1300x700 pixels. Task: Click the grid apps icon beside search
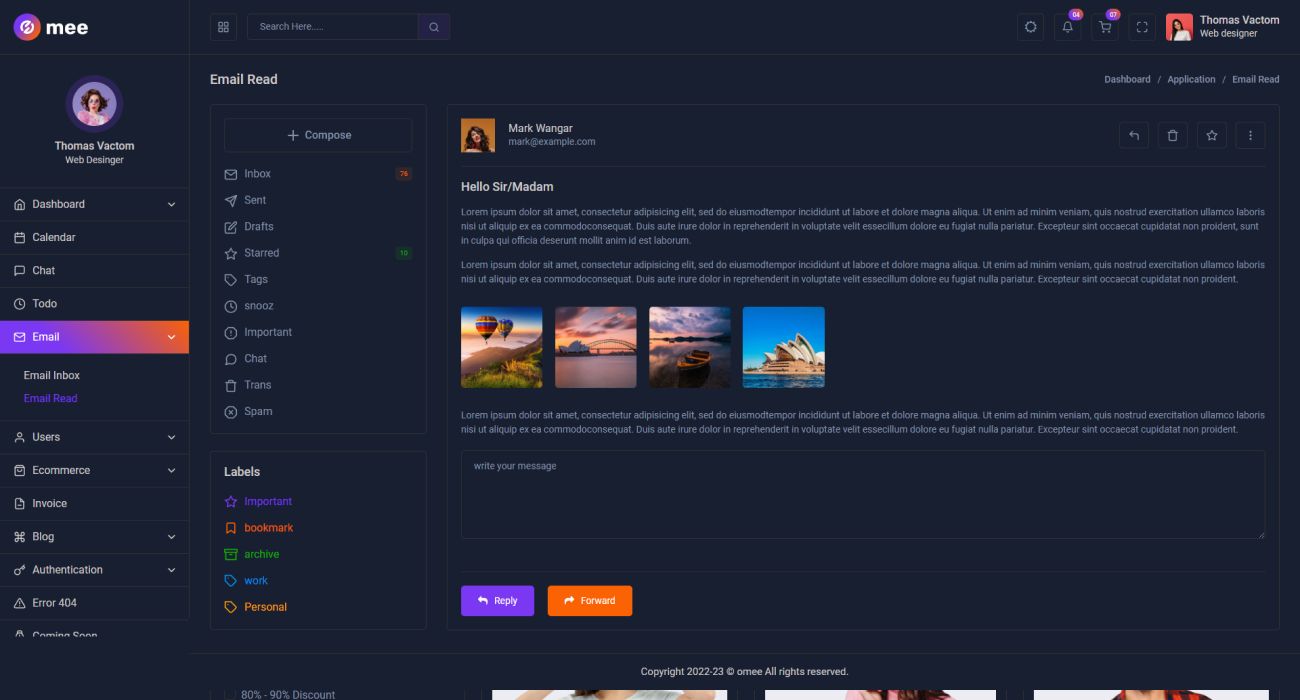point(223,27)
